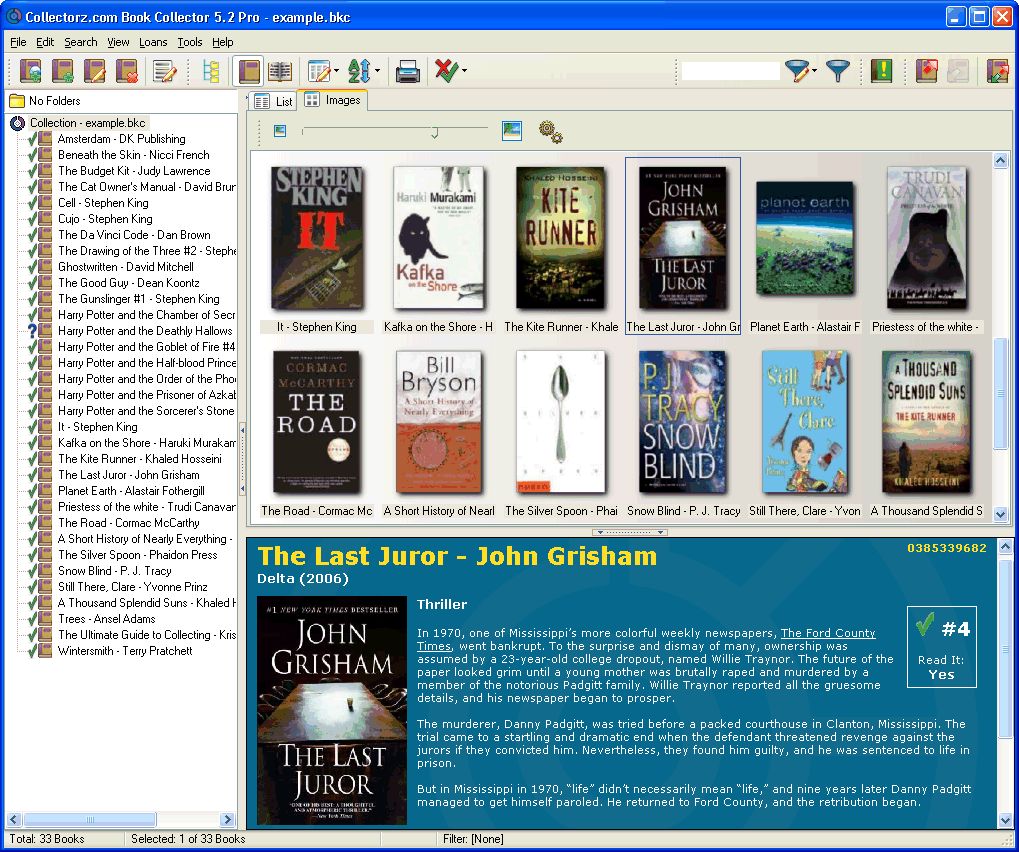The width and height of the screenshot is (1019, 852).
Task: Switch to the Images tab
Action: click(332, 100)
